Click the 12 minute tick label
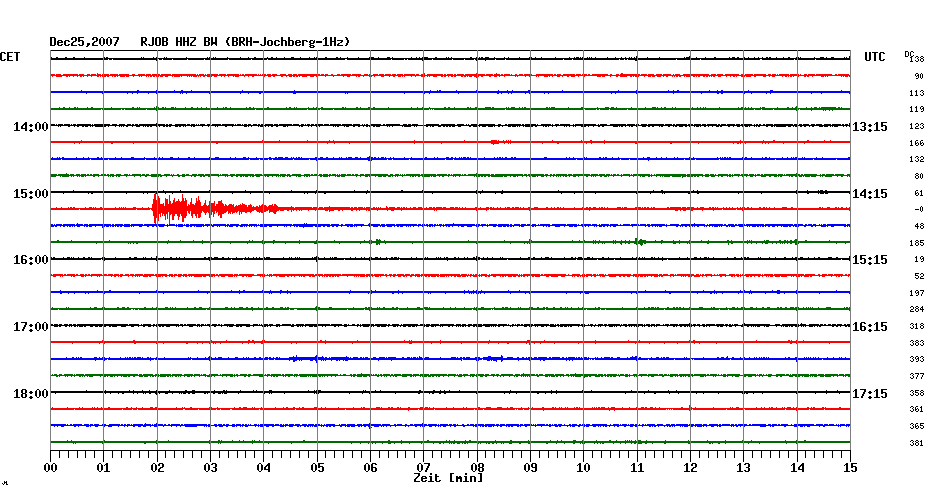The height and width of the screenshot is (494, 930). 690,468
